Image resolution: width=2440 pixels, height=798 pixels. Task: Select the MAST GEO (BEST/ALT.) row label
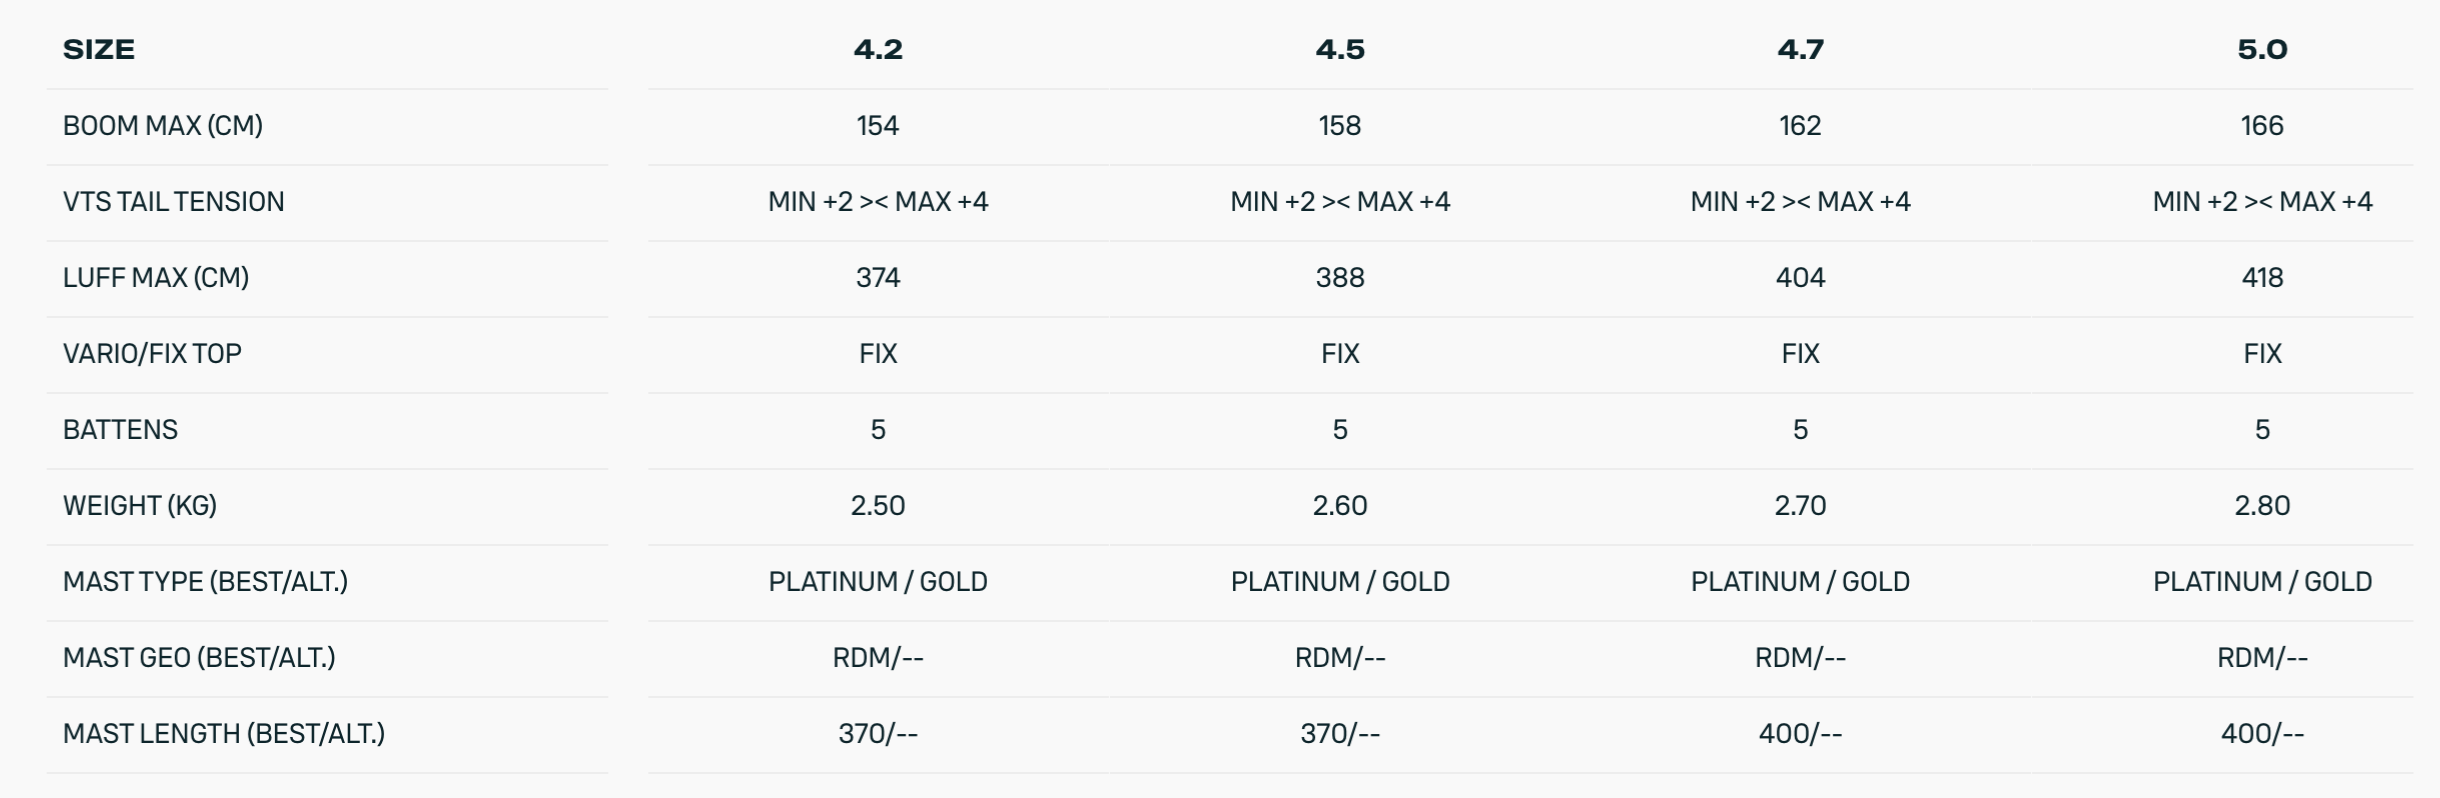tap(199, 658)
